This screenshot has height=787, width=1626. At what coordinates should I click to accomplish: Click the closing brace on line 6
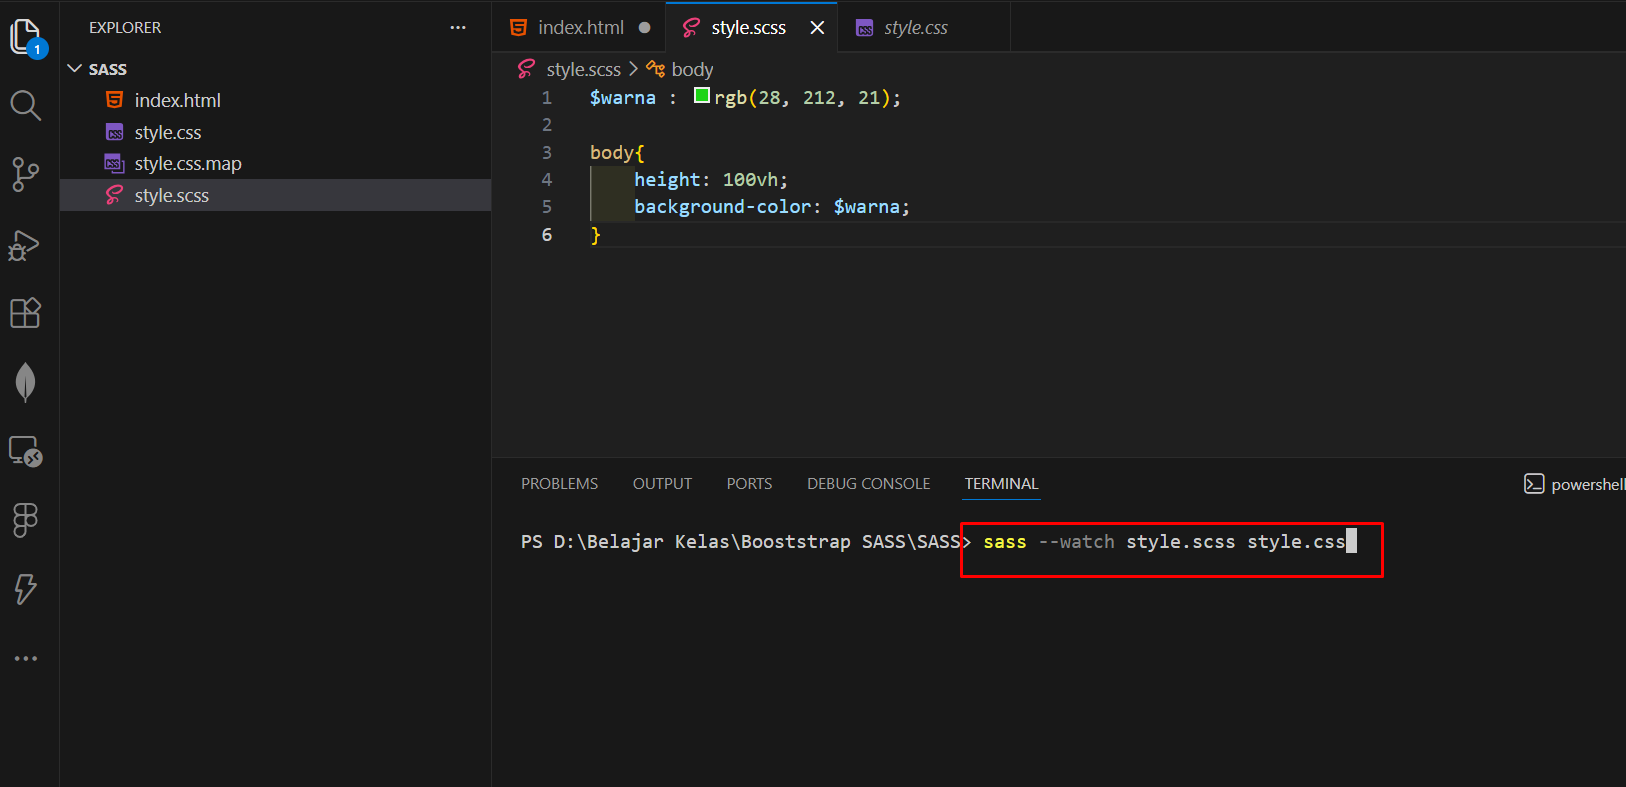pyautogui.click(x=595, y=235)
